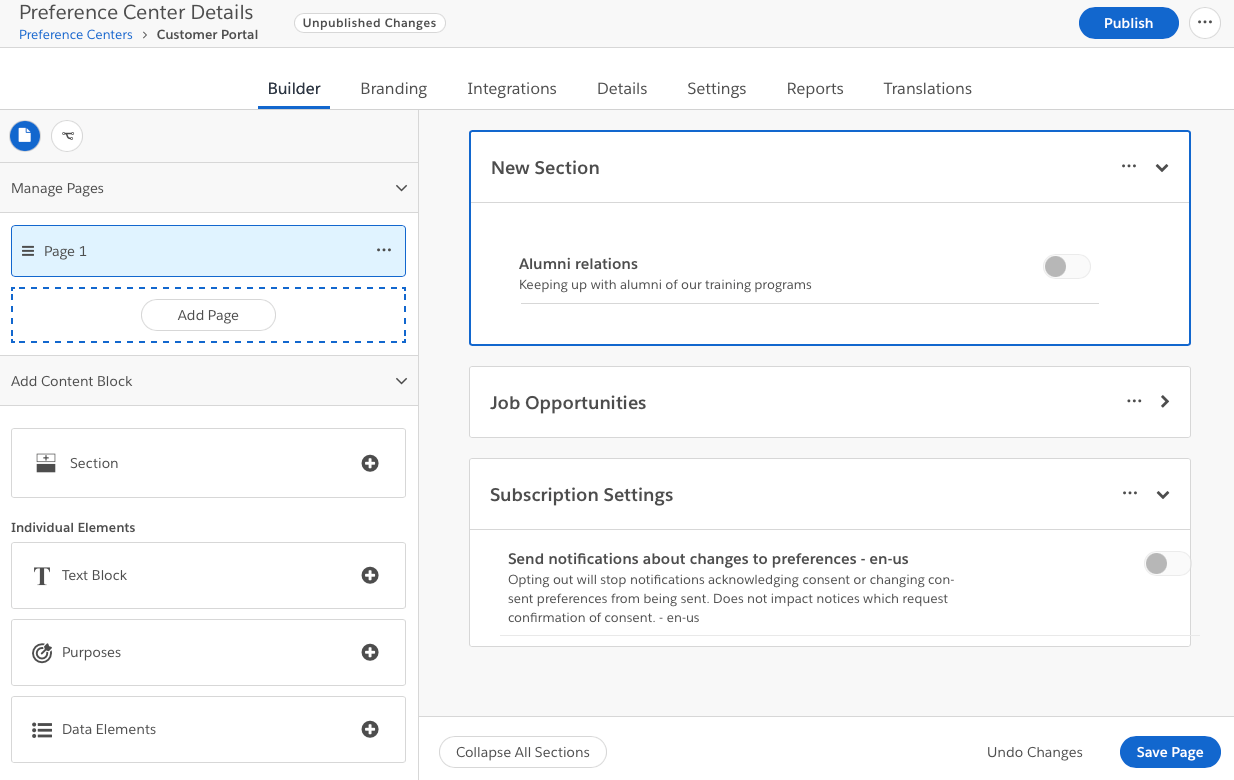Collapse the Manage Pages panel

[401, 188]
